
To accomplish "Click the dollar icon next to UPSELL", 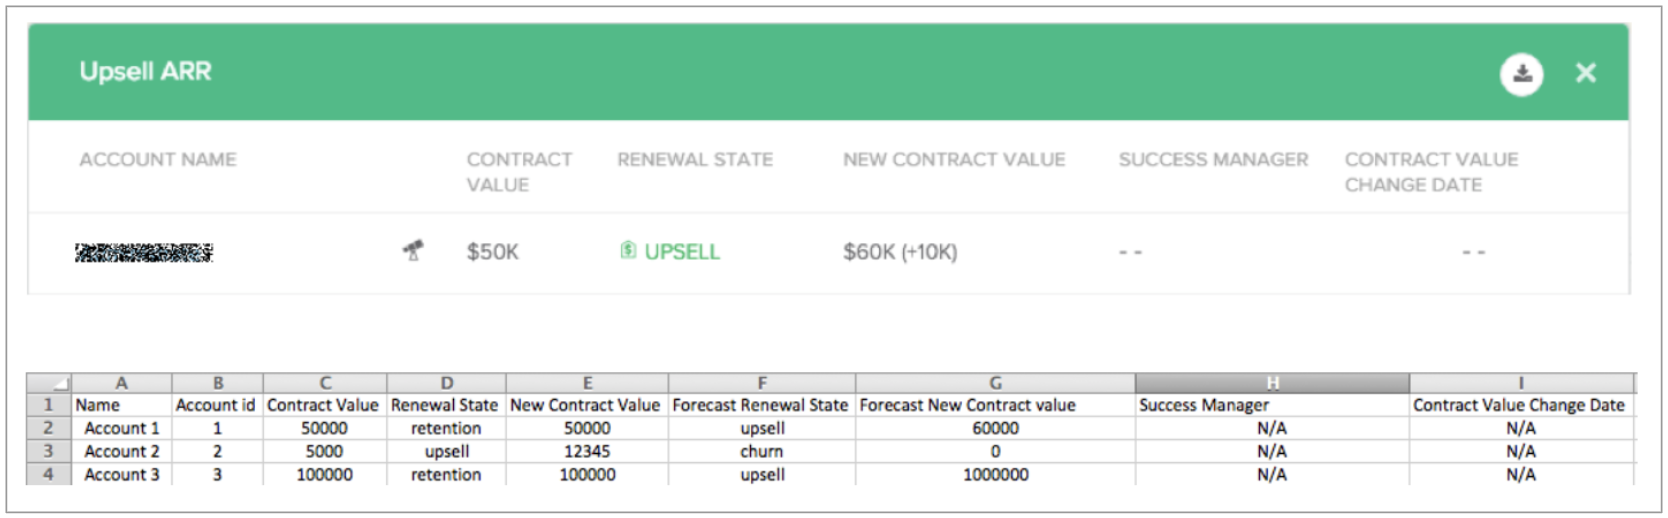I will (x=628, y=250).
